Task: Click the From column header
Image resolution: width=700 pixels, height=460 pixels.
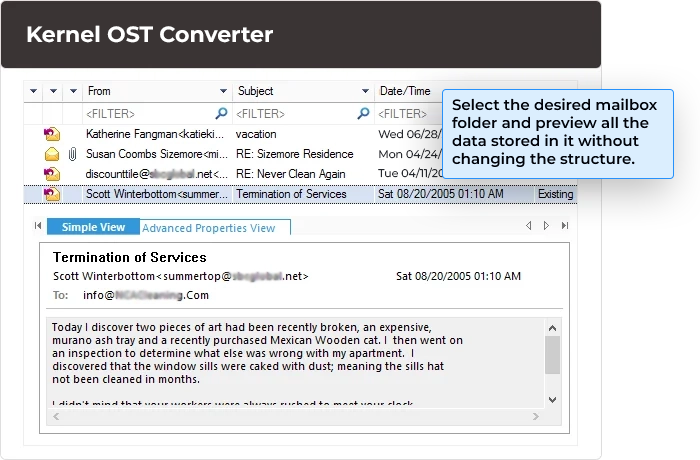Action: [157, 91]
